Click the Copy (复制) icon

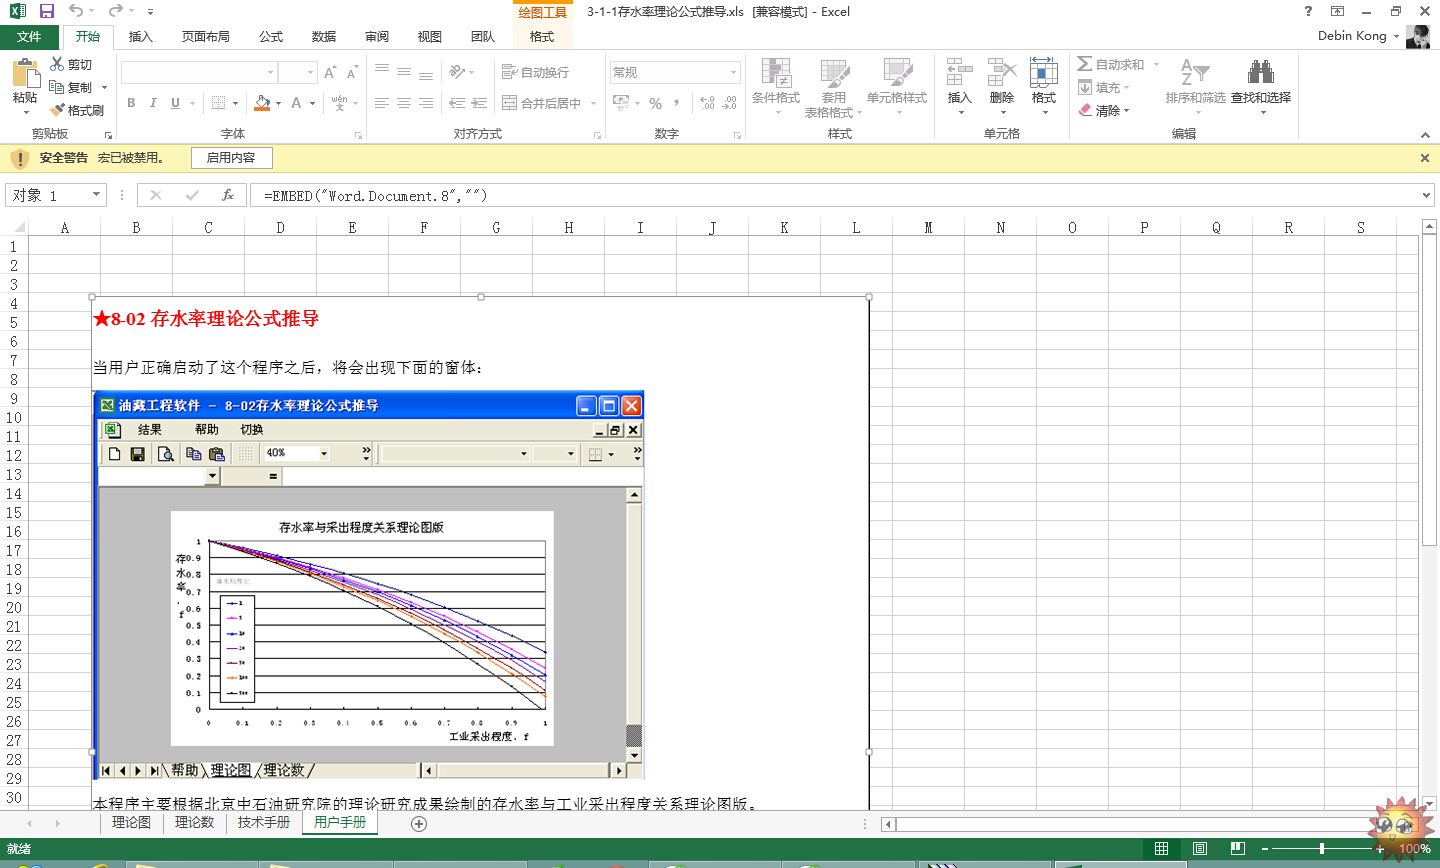coord(57,87)
